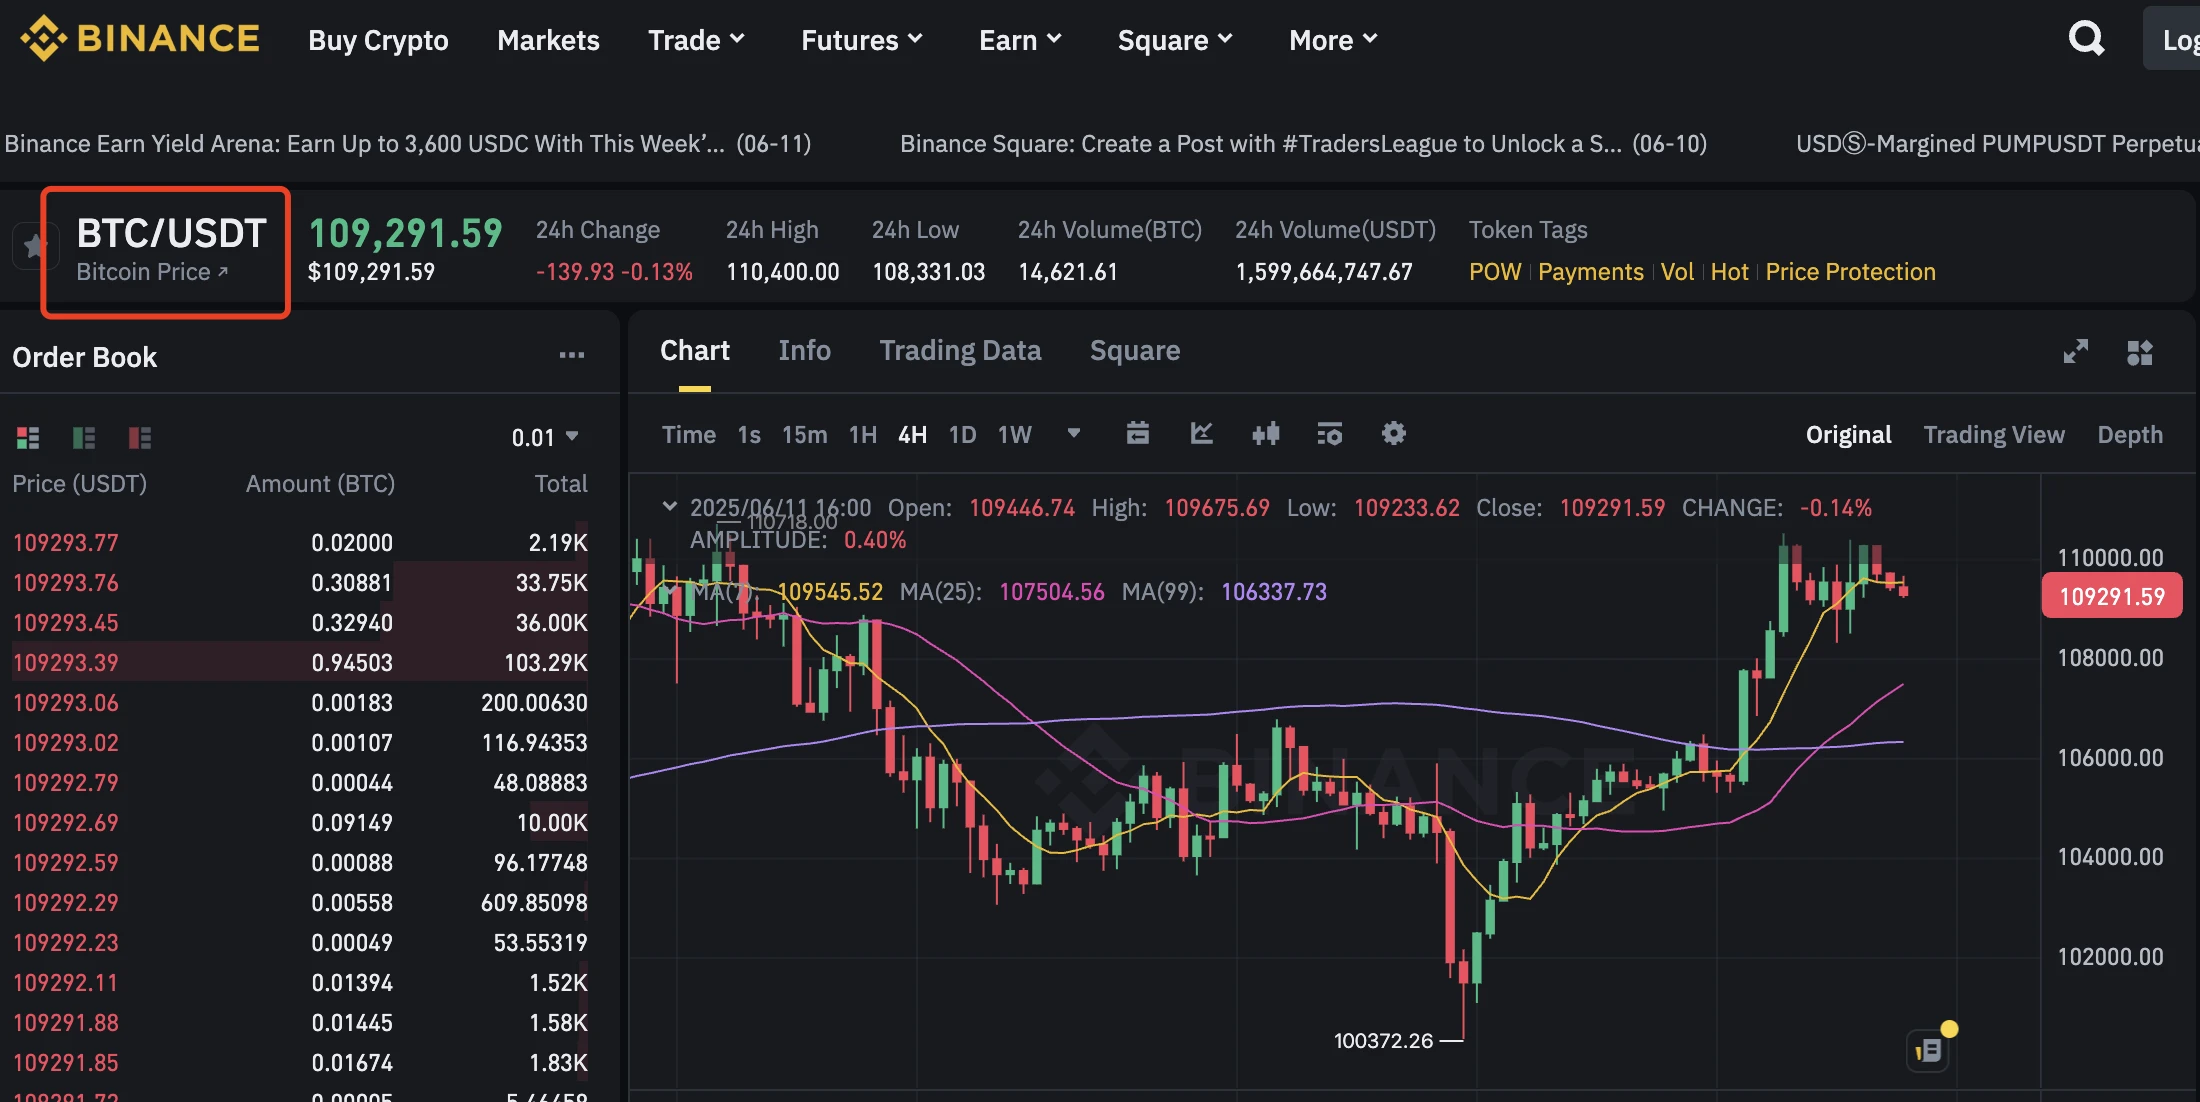Switch to the Trading Data tab
The width and height of the screenshot is (2200, 1102).
[960, 351]
